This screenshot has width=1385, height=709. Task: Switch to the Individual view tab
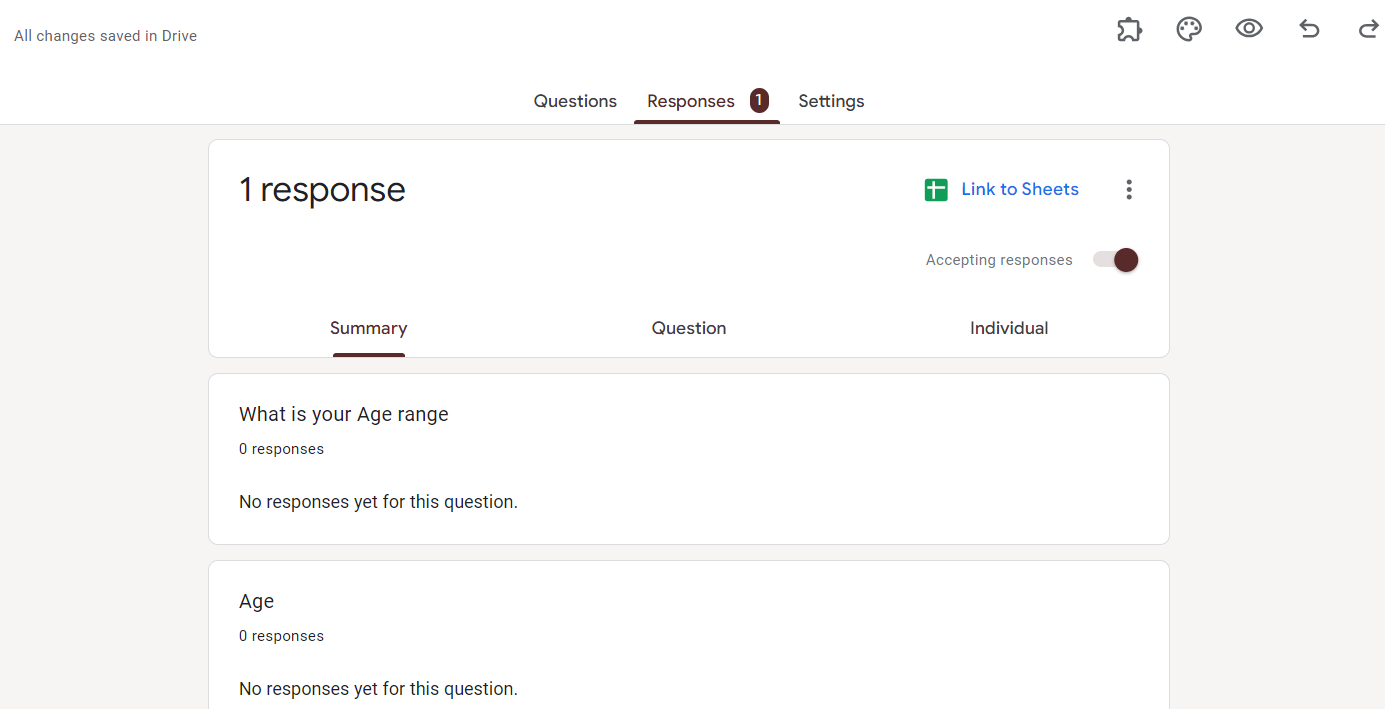1009,328
